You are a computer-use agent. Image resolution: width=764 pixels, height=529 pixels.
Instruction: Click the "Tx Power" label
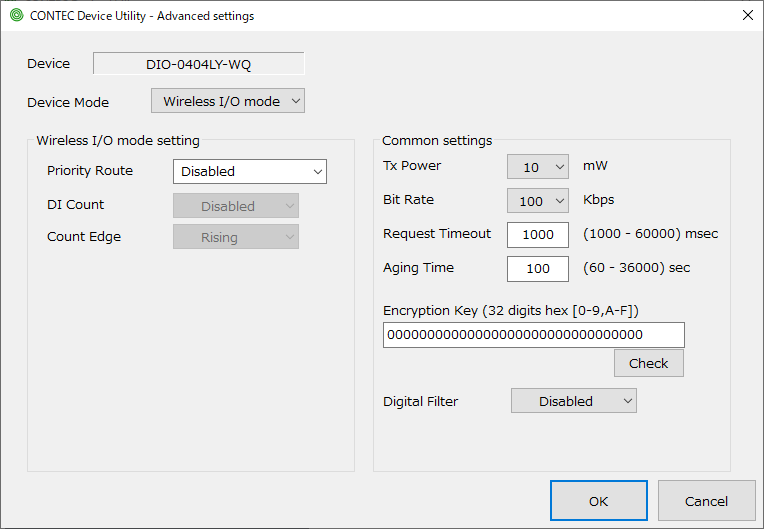coord(412,166)
